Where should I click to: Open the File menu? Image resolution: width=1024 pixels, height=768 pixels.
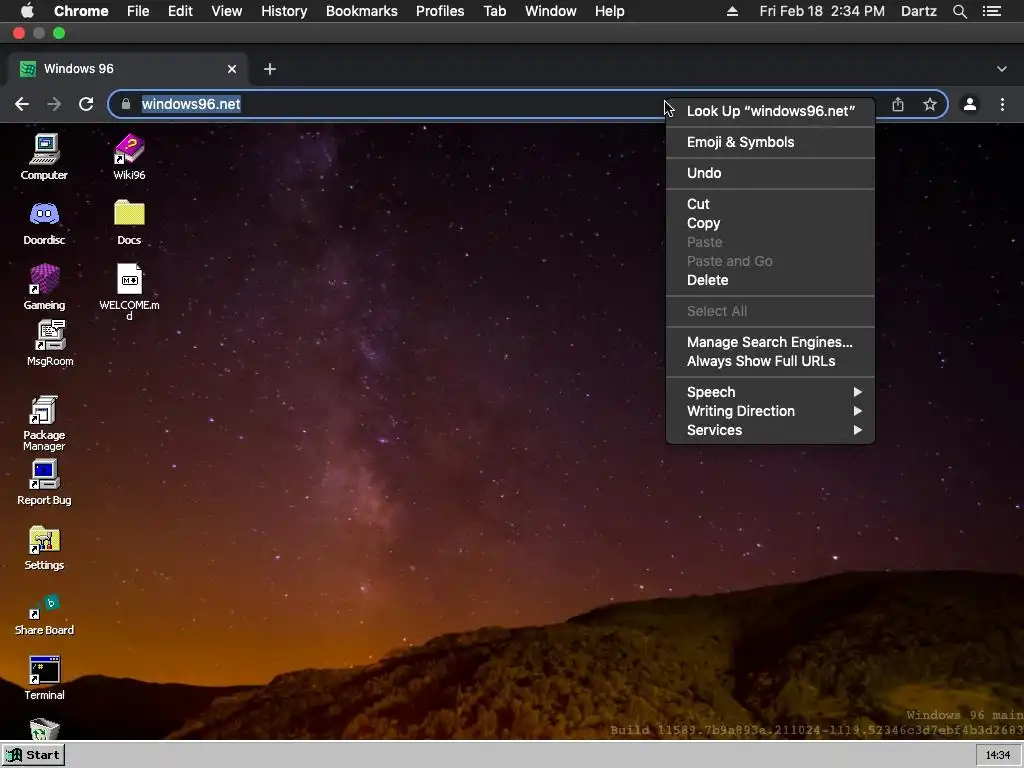[x=138, y=11]
